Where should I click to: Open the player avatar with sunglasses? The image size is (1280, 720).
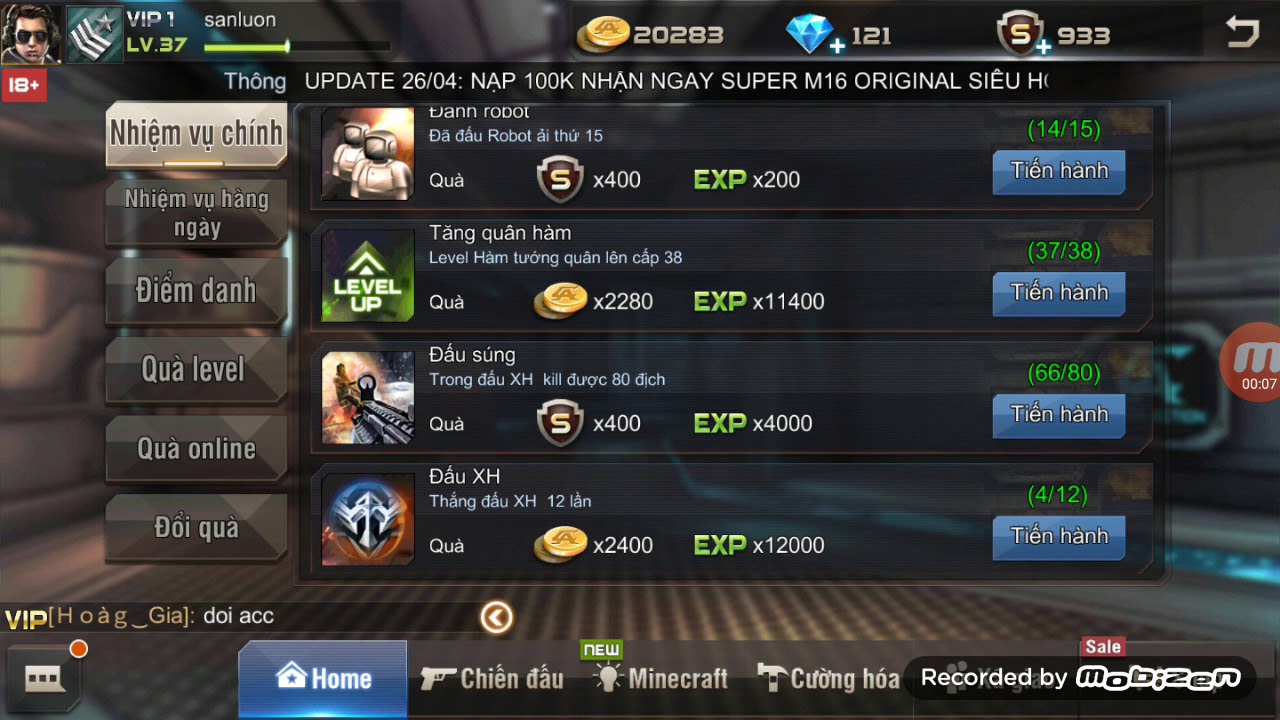pyautogui.click(x=31, y=34)
